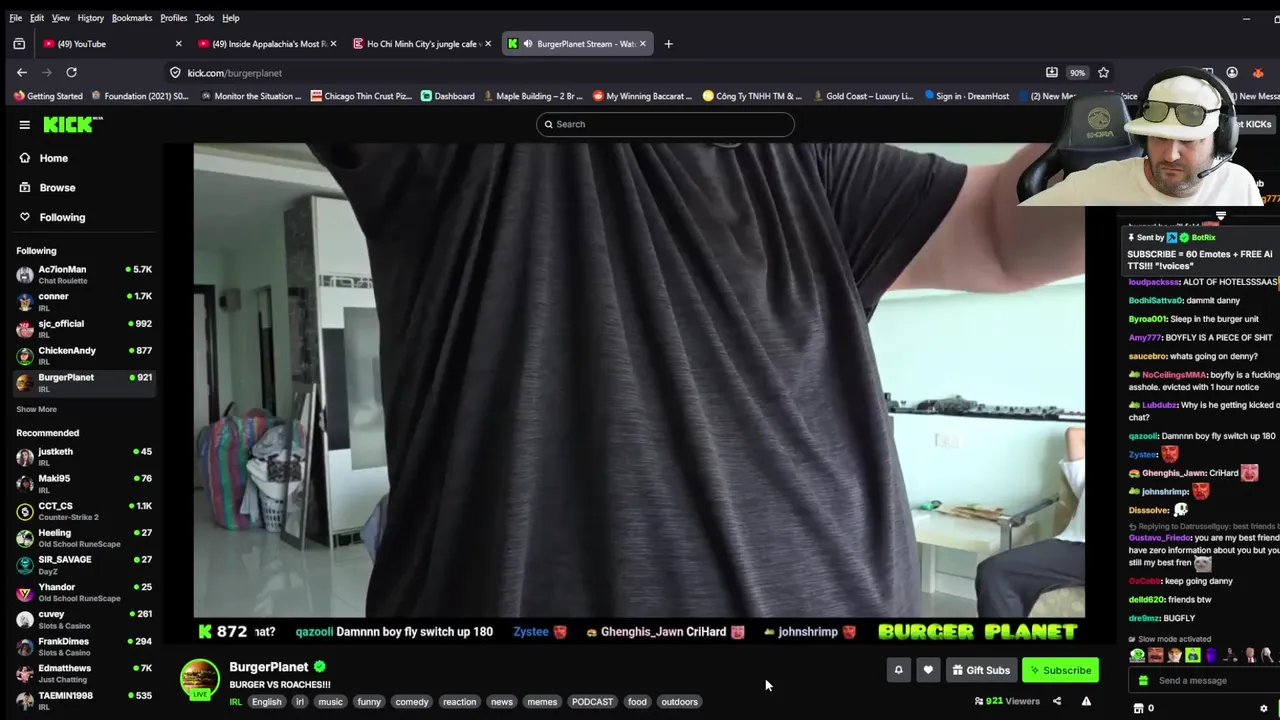
Task: Toggle notification bell for BurgerPlanet
Action: tap(898, 670)
